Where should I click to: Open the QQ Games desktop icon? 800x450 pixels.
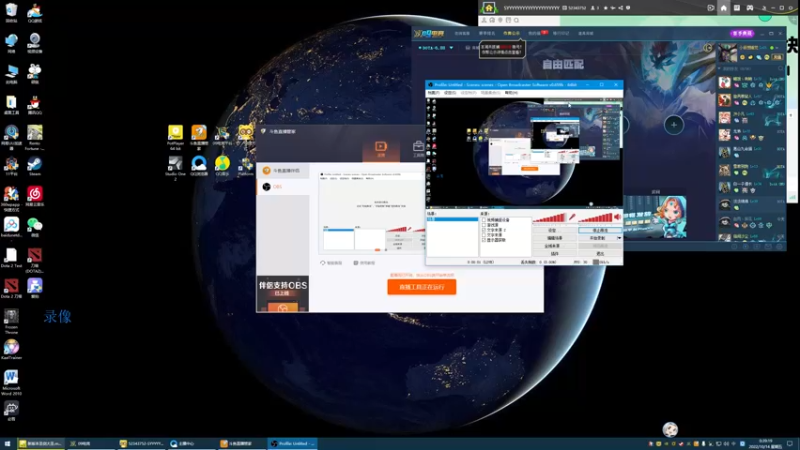35,12
